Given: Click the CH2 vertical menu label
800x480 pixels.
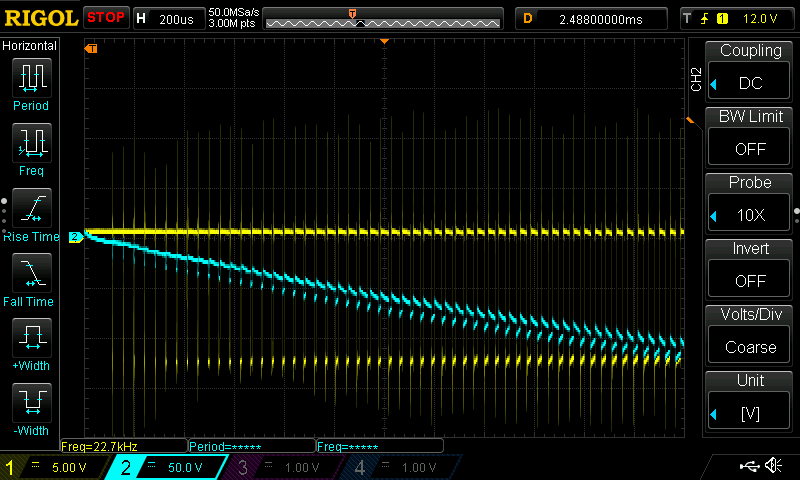Looking at the screenshot, I should [x=695, y=80].
